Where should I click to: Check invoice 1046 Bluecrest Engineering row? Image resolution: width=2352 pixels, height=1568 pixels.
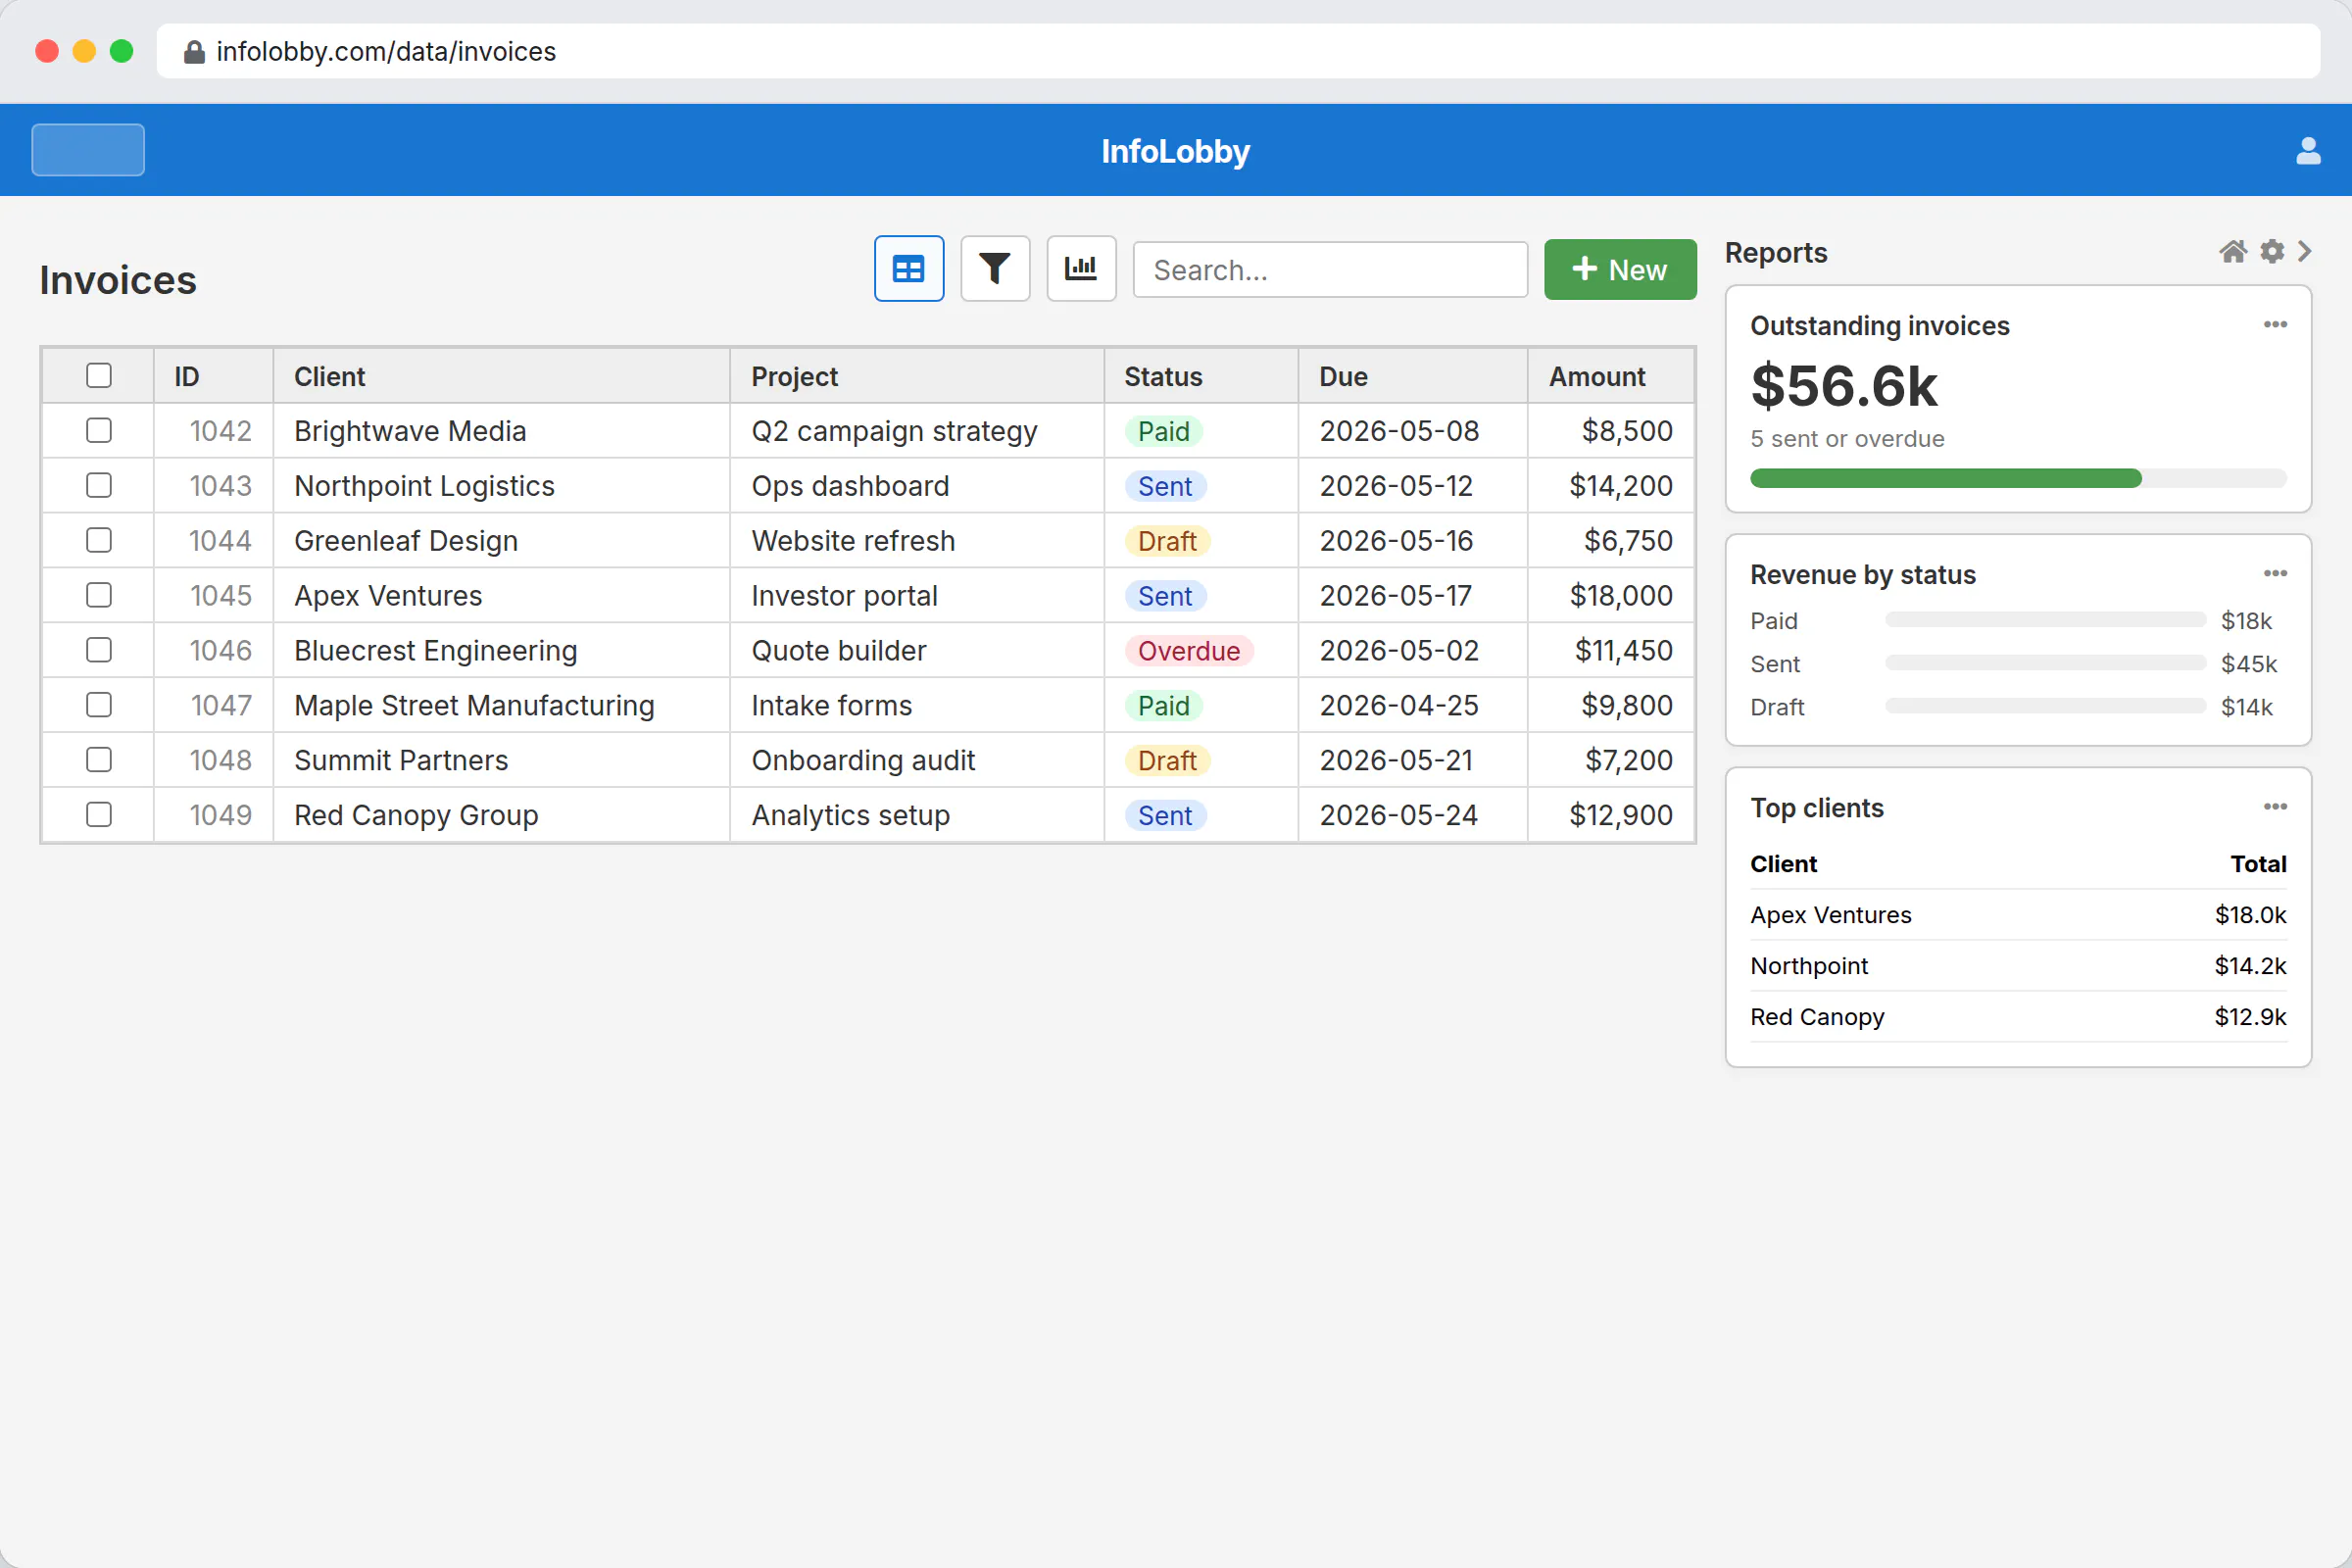[x=99, y=650]
